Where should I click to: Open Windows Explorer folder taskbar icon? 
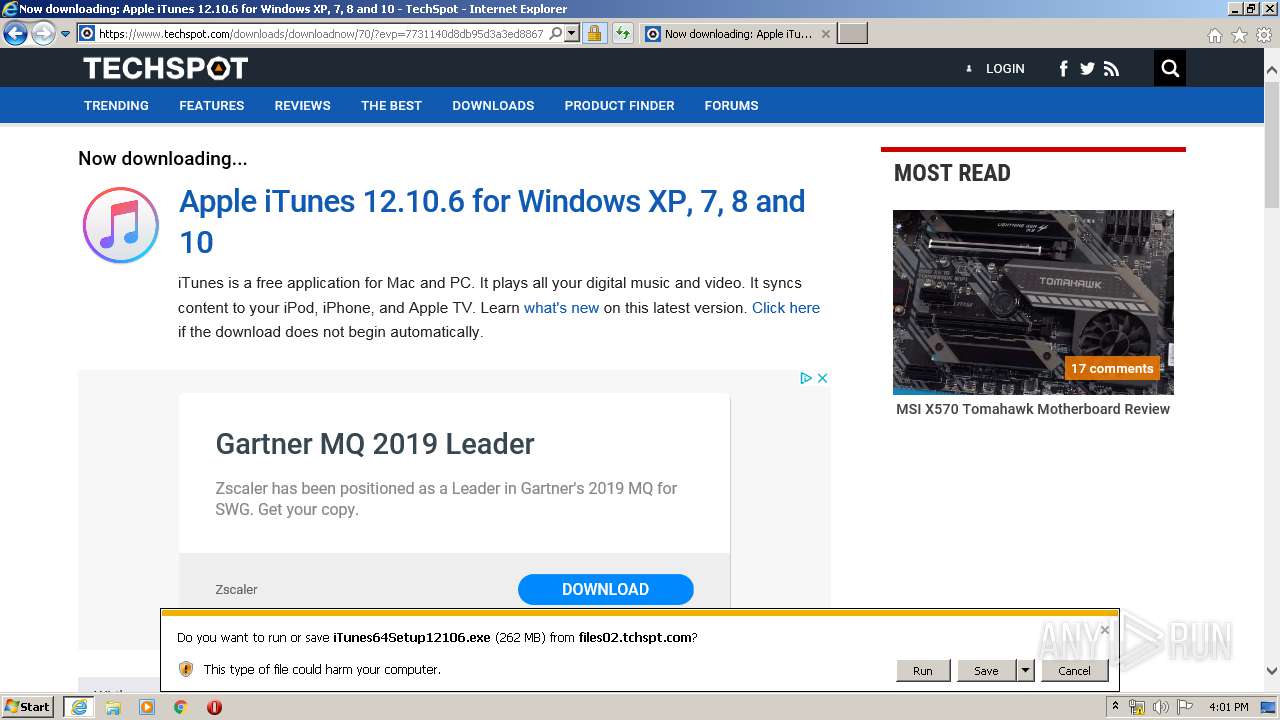(113, 707)
